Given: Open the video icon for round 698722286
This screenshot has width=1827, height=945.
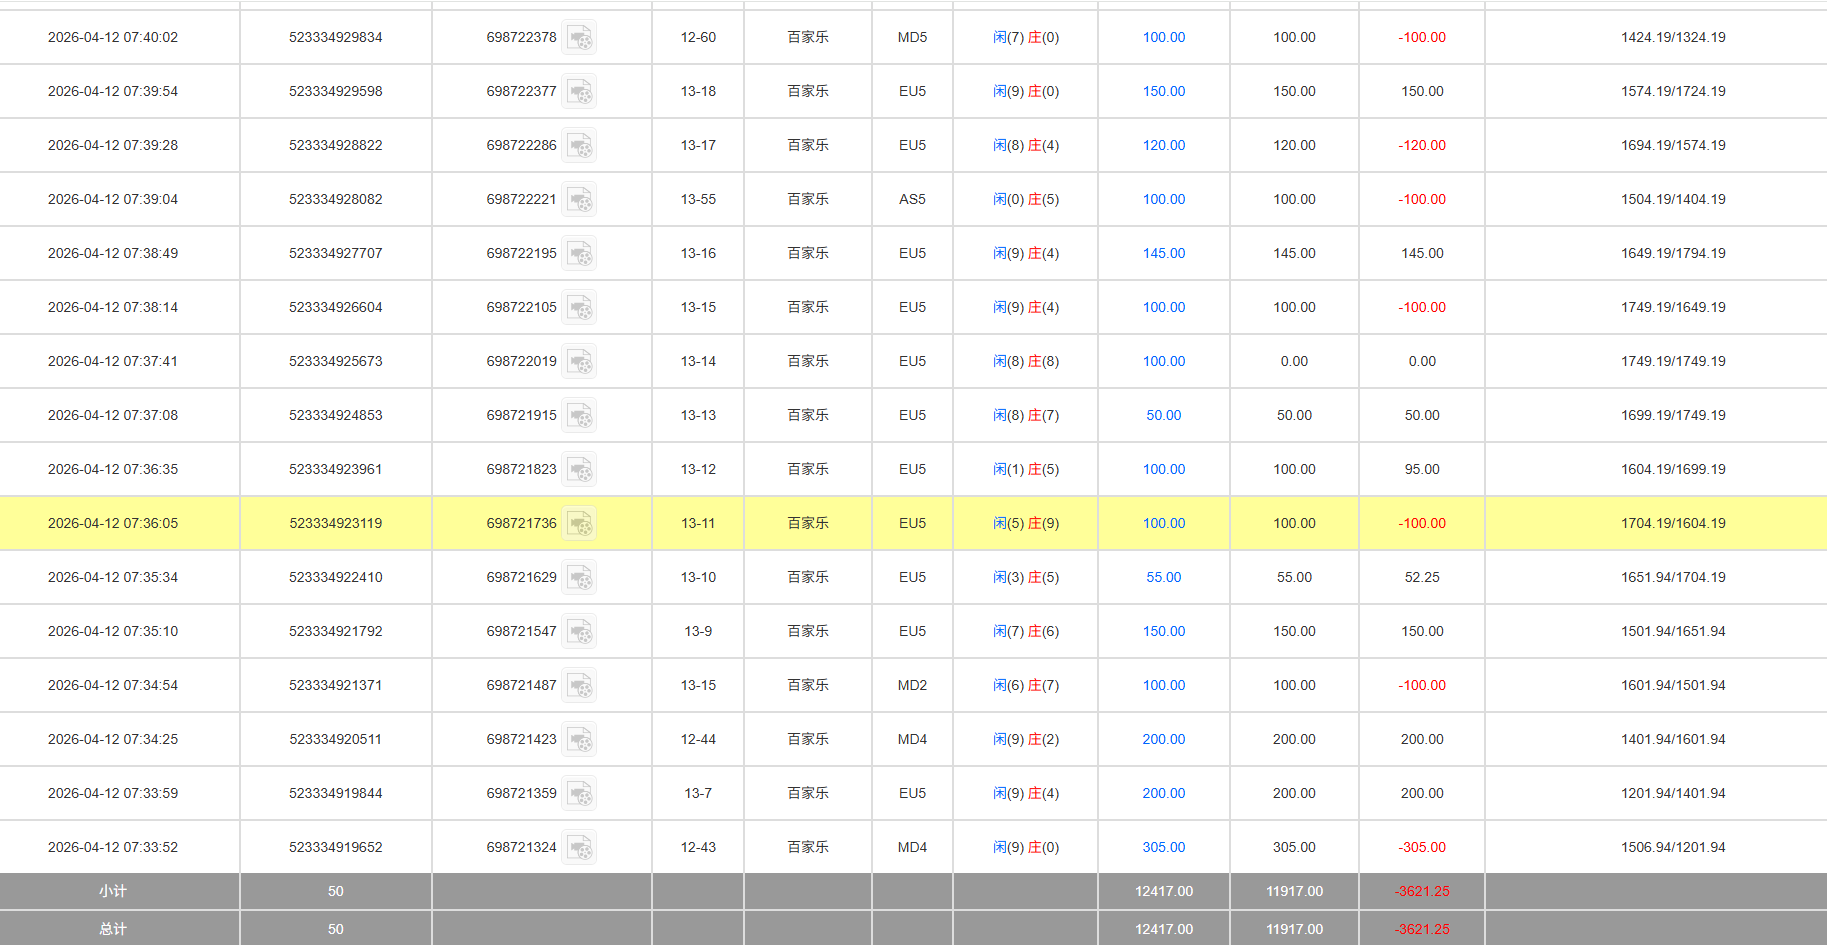Looking at the screenshot, I should pos(579,146).
